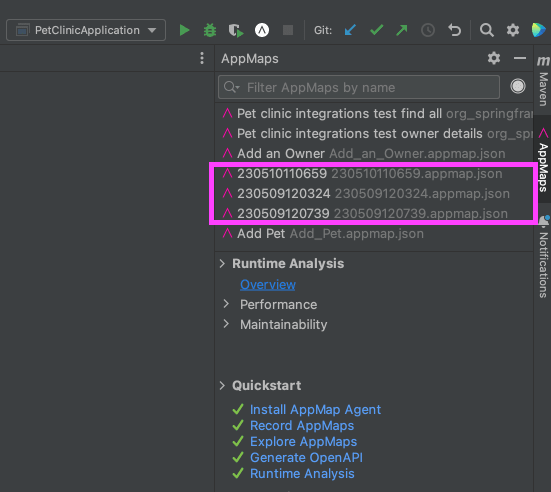The width and height of the screenshot is (551, 492).
Task: Expand the Maintainability node
Action: coord(226,324)
